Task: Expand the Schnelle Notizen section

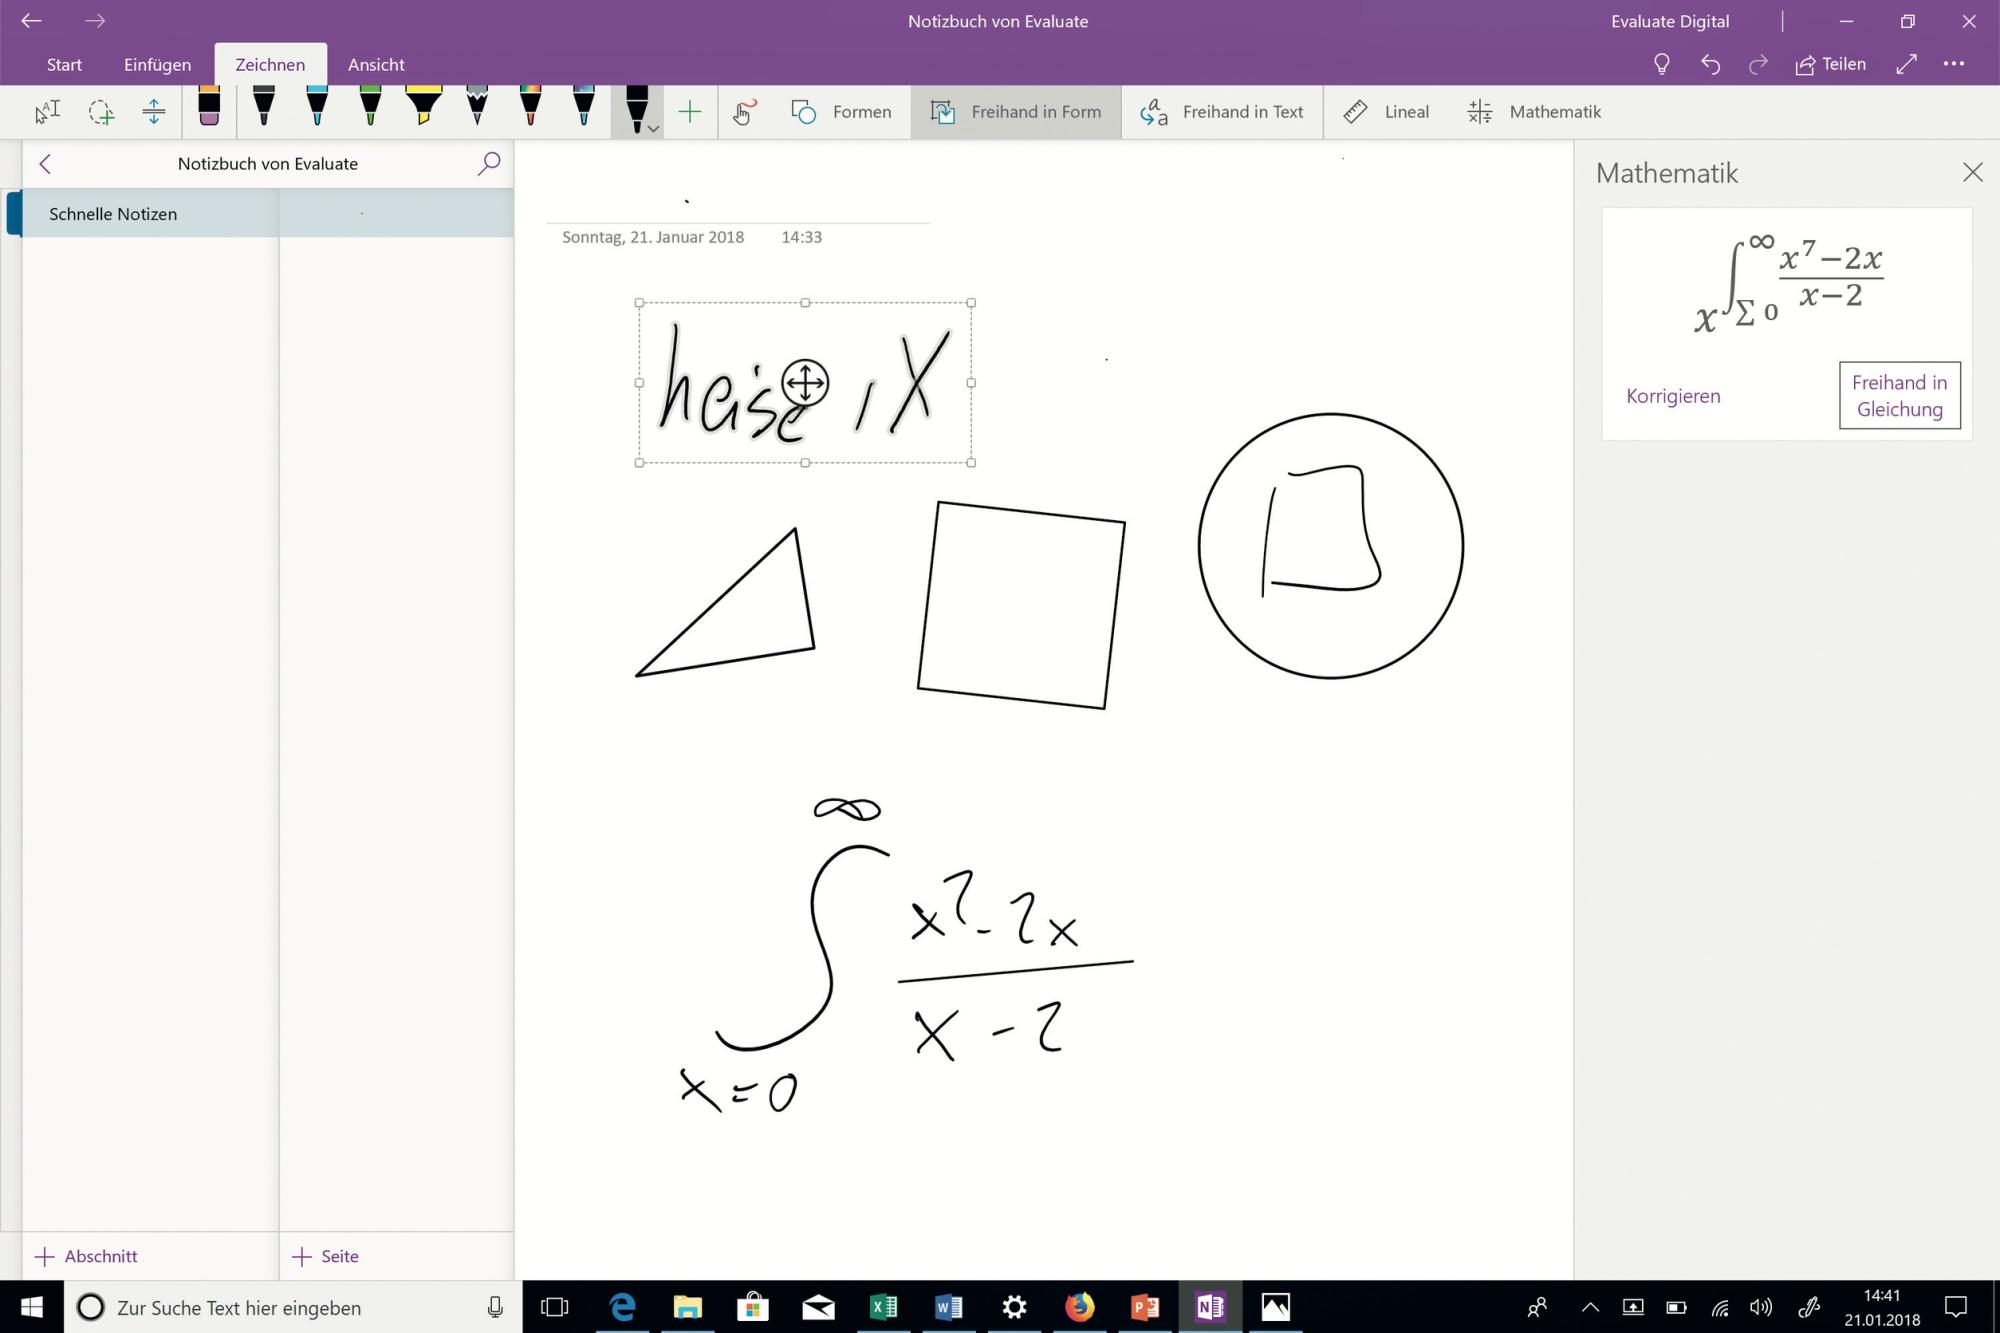Action: (x=112, y=213)
